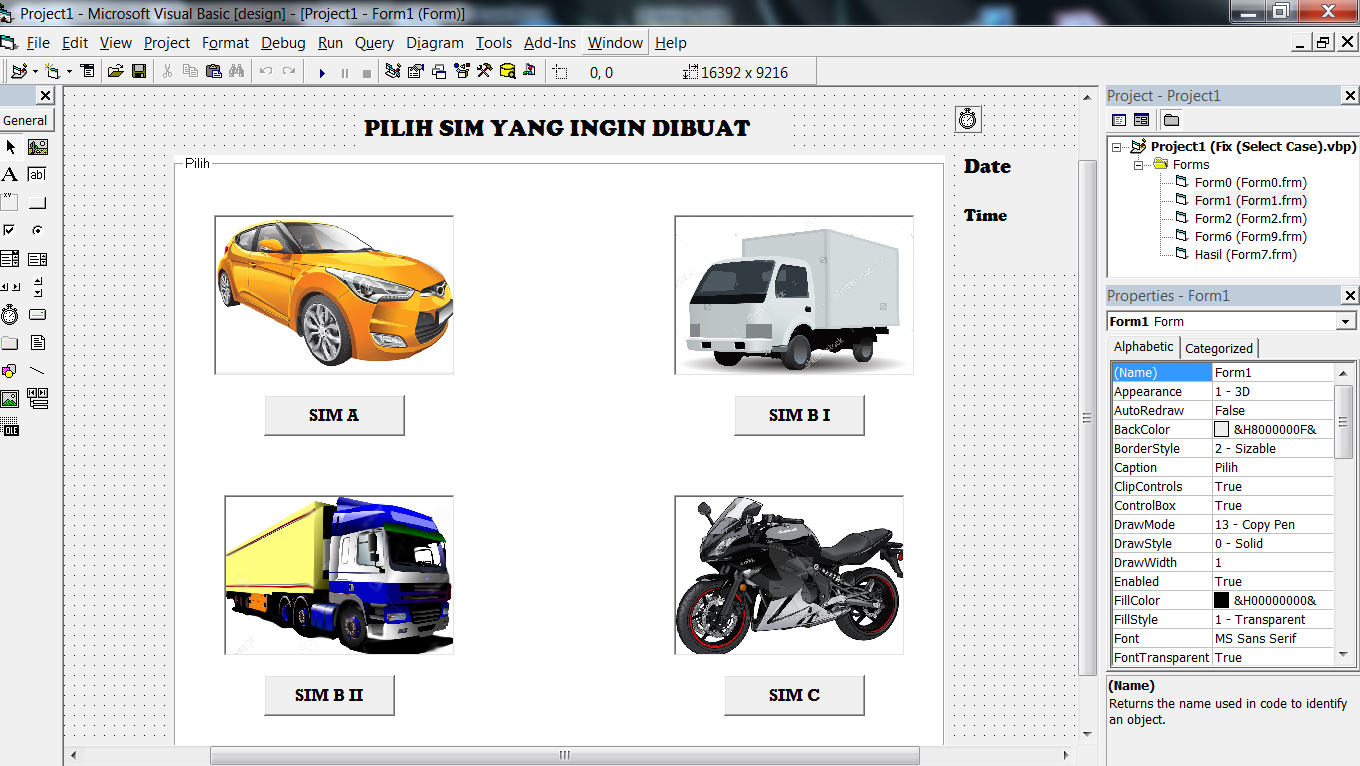Image resolution: width=1360 pixels, height=766 pixels.
Task: Click the View Code icon in Project Explorer
Action: pyautogui.click(x=1119, y=119)
